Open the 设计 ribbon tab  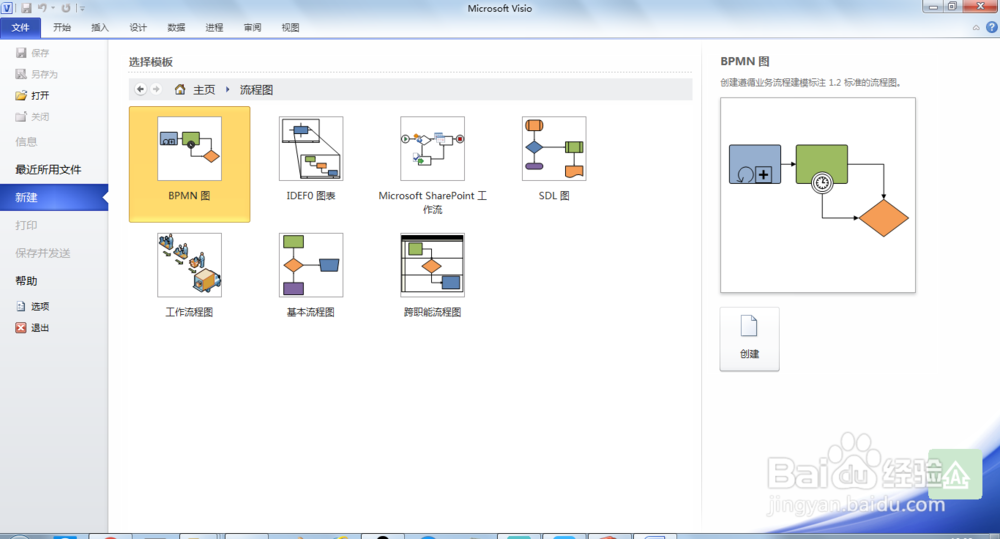click(138, 27)
